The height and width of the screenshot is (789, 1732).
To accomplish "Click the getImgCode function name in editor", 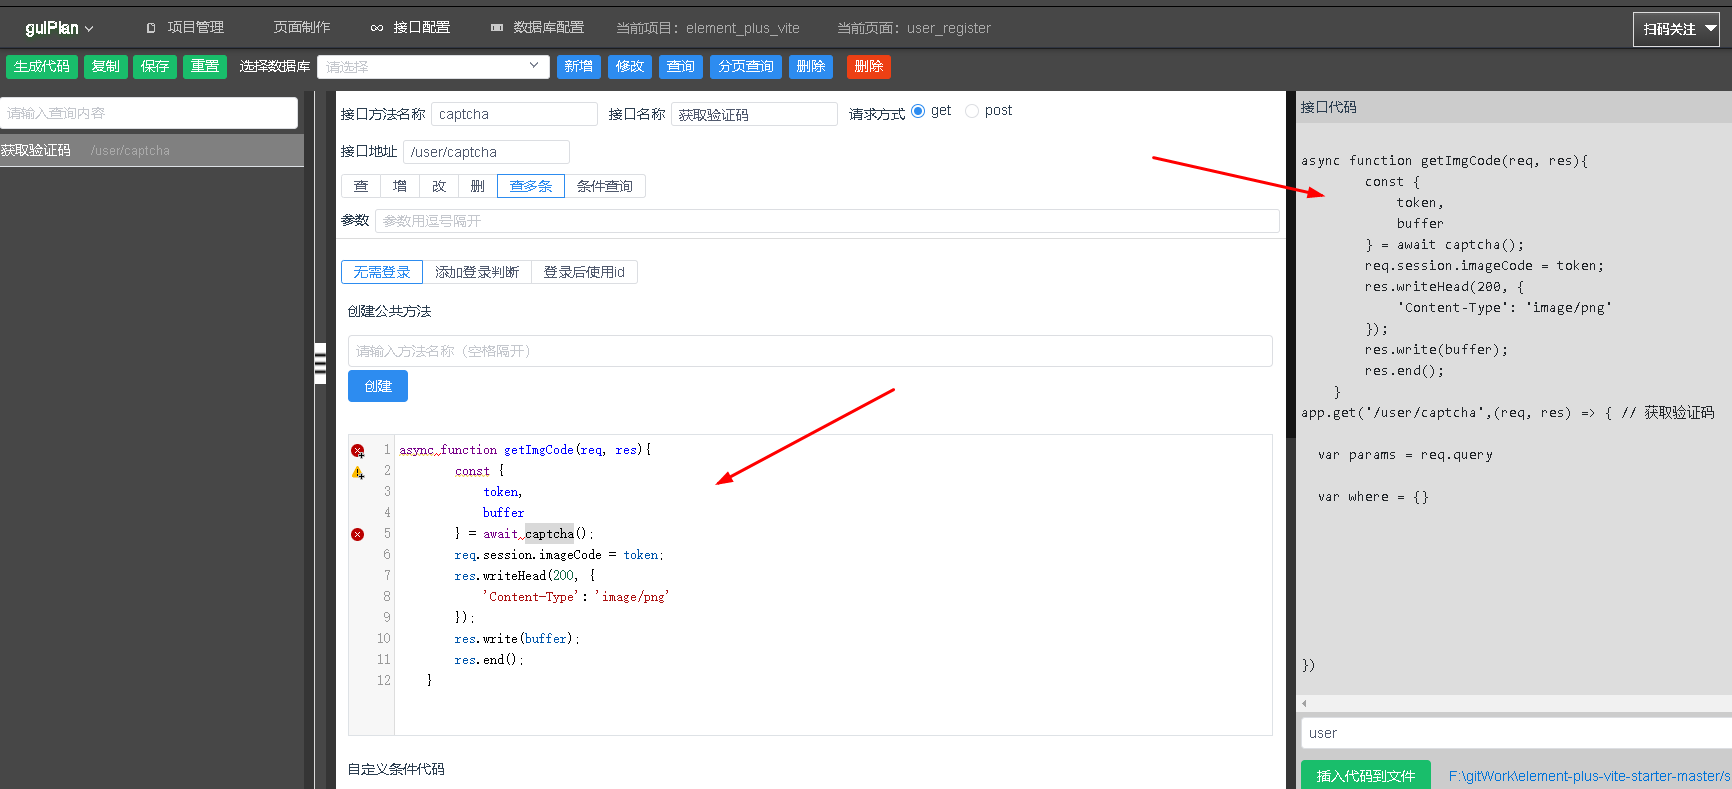I will click(x=539, y=450).
